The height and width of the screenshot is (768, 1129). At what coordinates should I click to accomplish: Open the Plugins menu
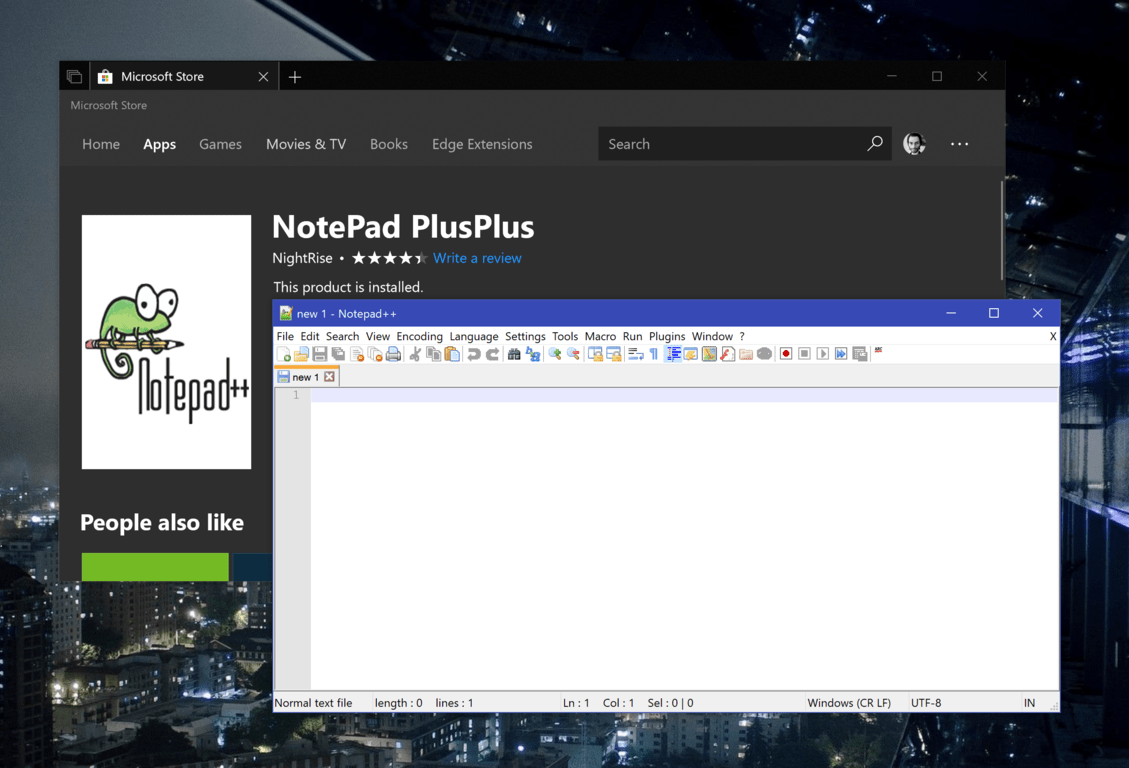[667, 336]
